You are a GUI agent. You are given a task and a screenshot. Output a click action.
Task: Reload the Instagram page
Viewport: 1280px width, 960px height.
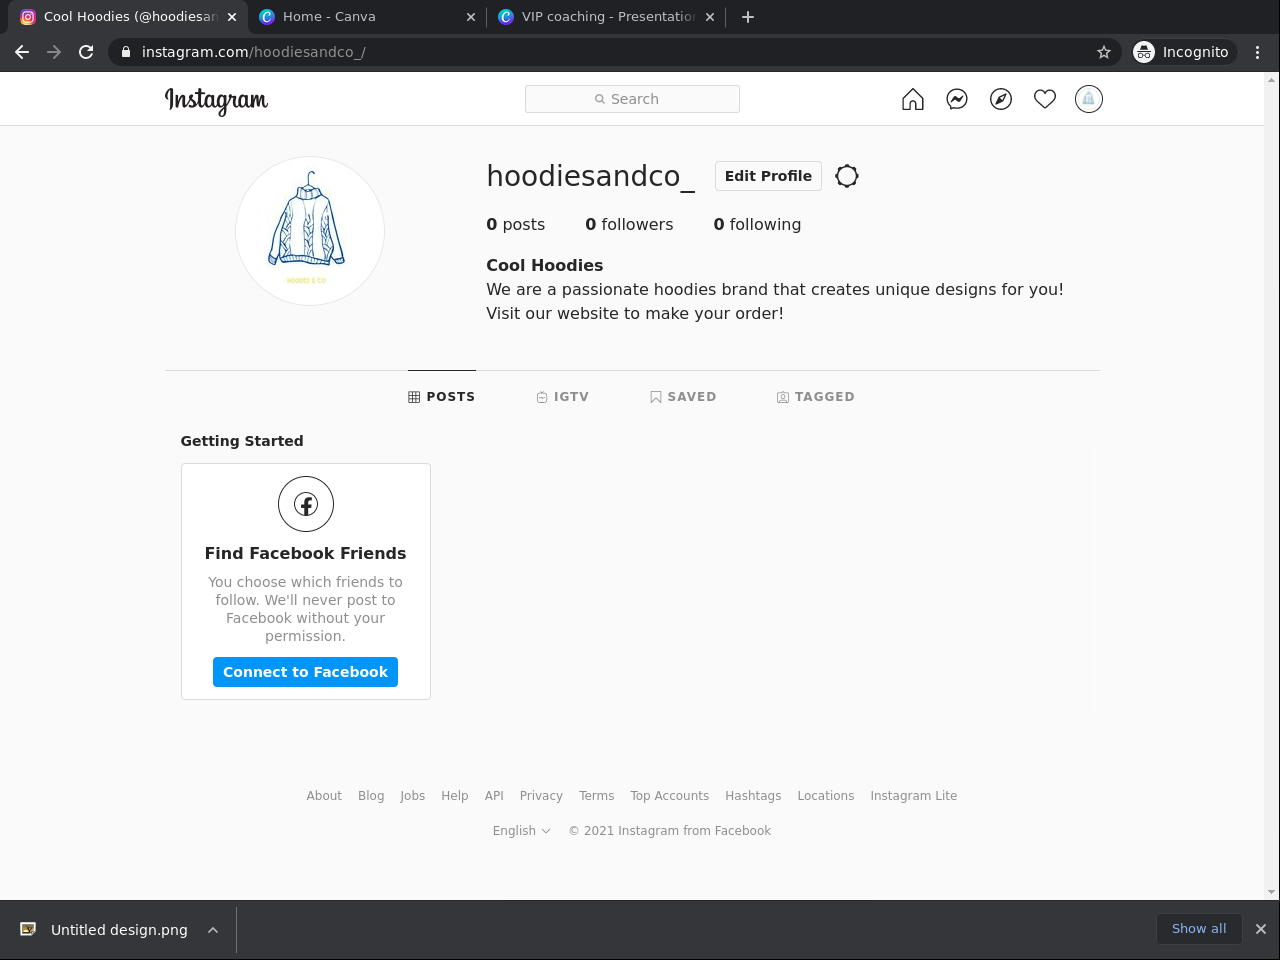coord(86,52)
